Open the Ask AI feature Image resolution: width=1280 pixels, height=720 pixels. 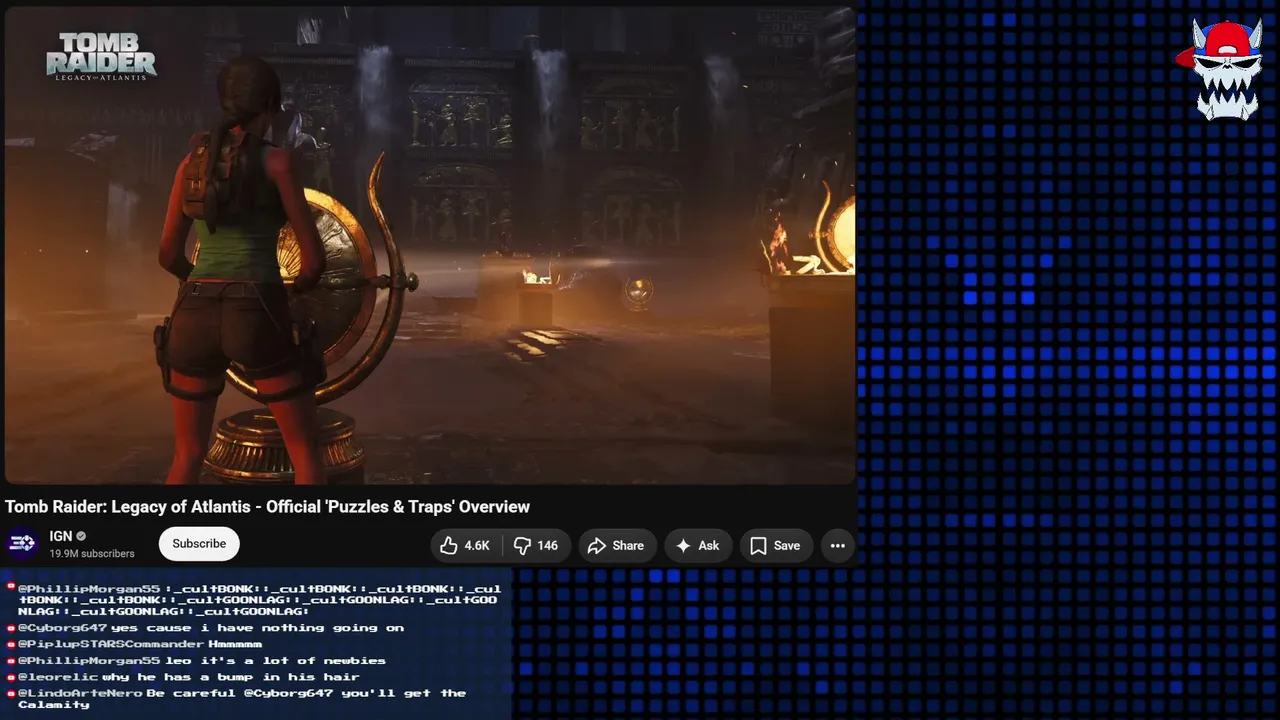698,545
